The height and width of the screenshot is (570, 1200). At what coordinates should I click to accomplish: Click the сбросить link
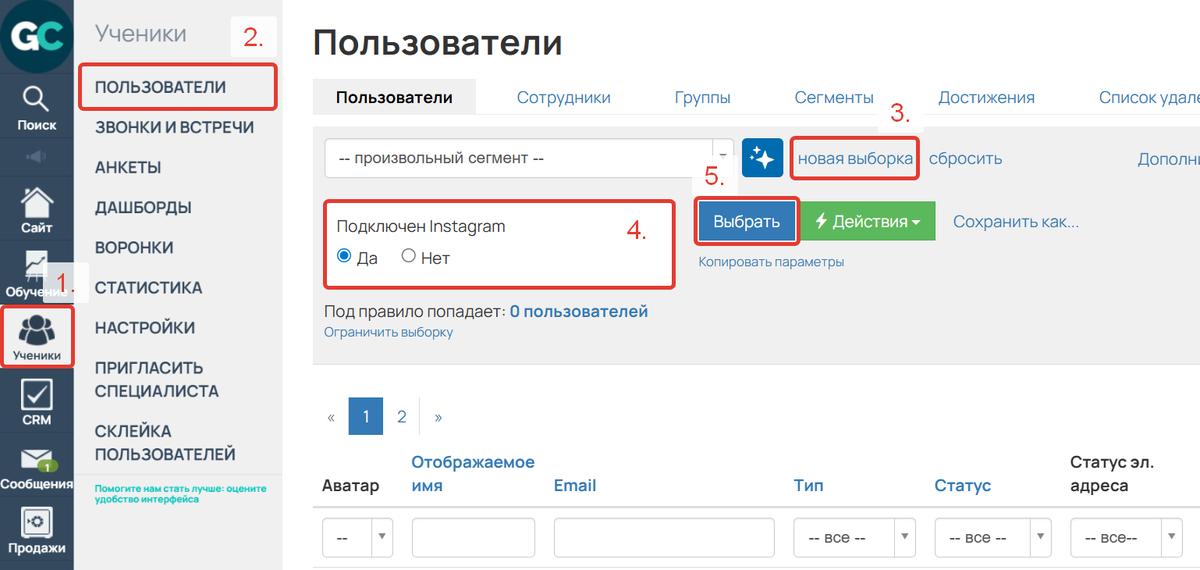pos(965,158)
